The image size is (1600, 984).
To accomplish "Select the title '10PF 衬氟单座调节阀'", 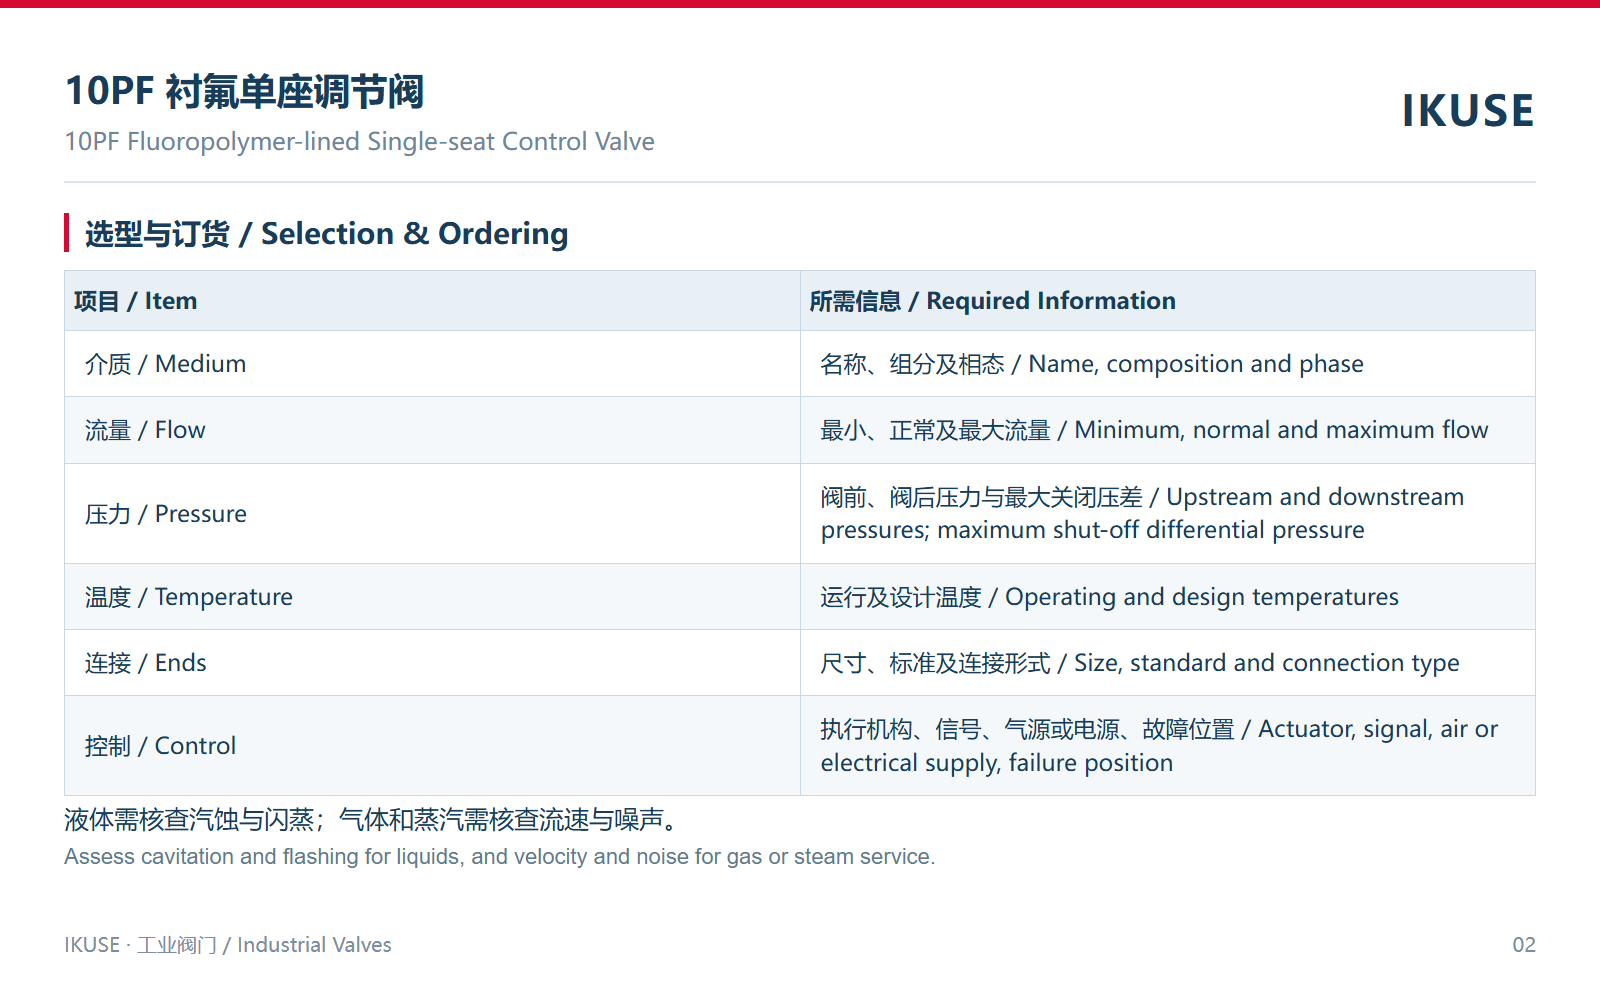I will 245,91.
